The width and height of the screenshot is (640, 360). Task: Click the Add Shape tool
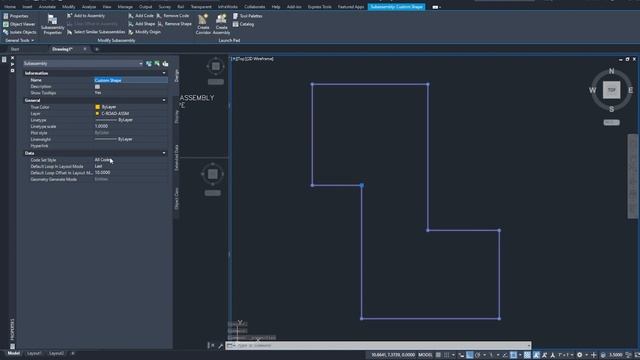pyautogui.click(x=141, y=24)
